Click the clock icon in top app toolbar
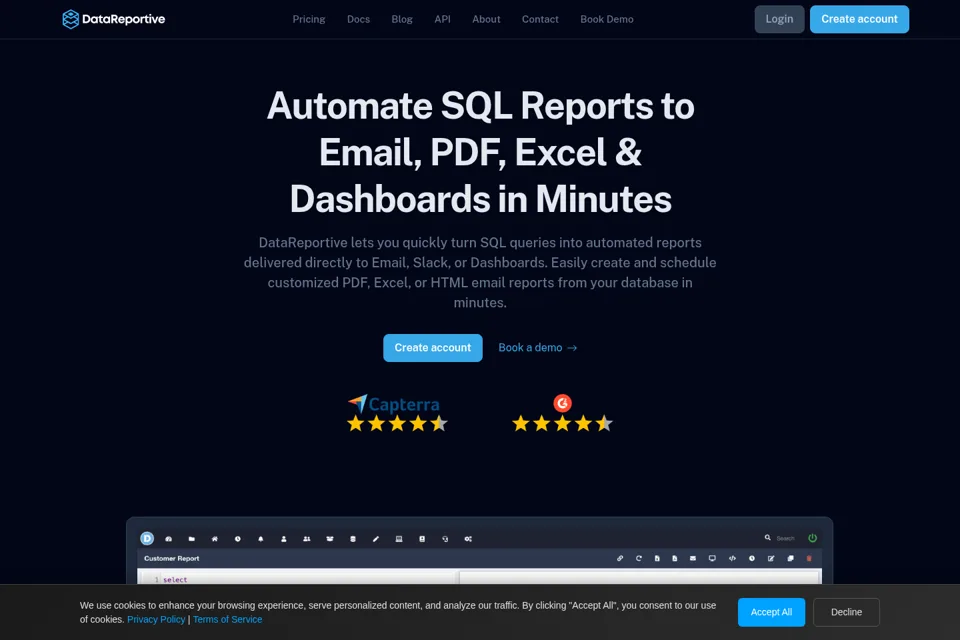The width and height of the screenshot is (960, 640). point(238,539)
